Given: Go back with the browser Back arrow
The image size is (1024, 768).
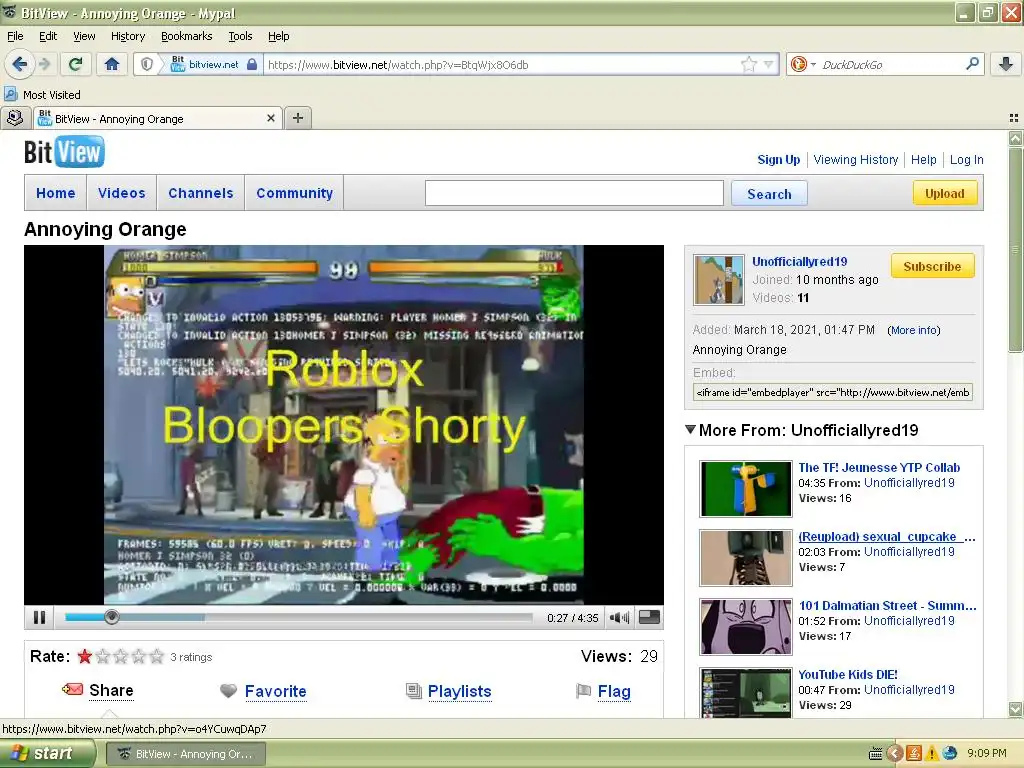Looking at the screenshot, I should tap(20, 64).
